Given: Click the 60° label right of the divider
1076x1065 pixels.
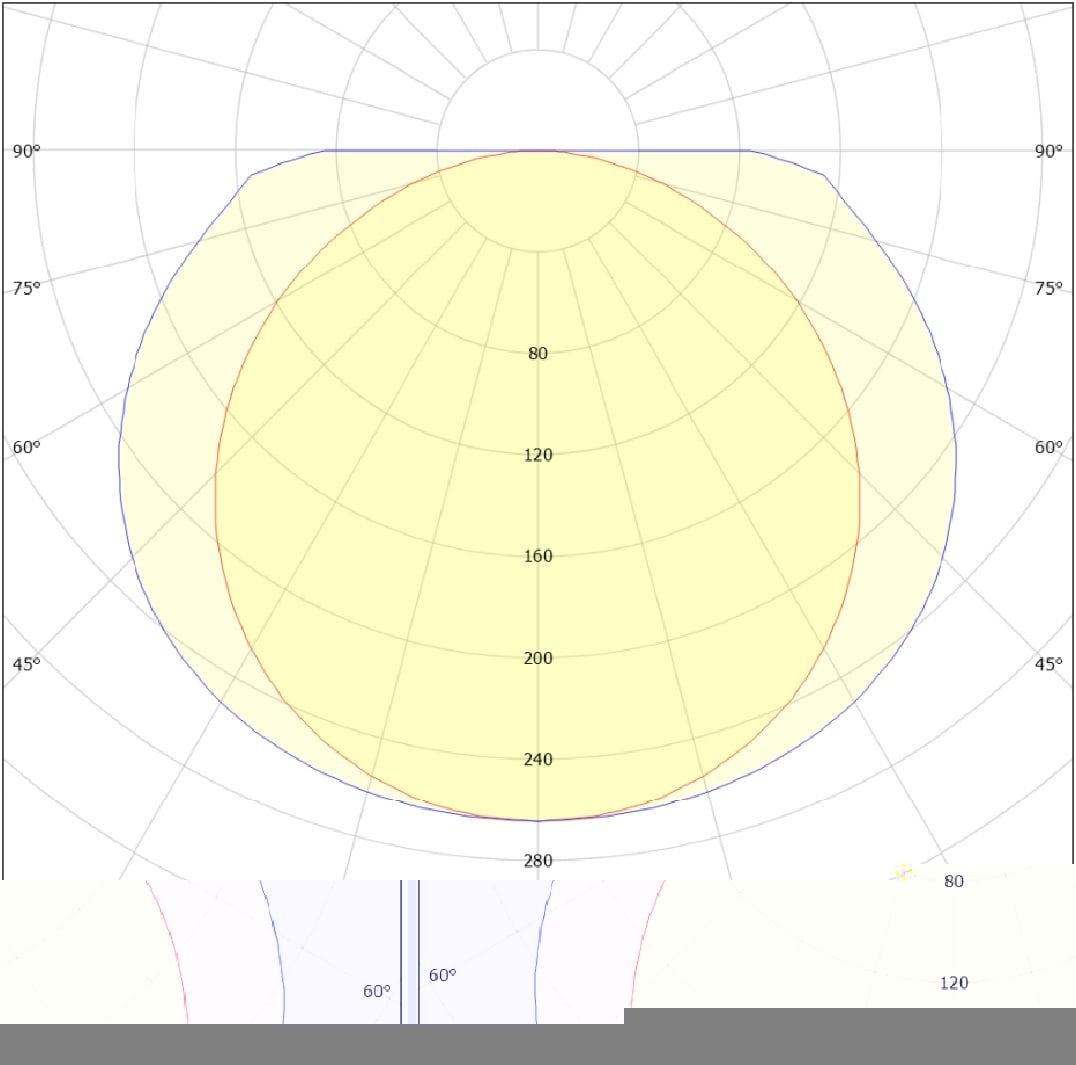Looking at the screenshot, I should [x=443, y=975].
